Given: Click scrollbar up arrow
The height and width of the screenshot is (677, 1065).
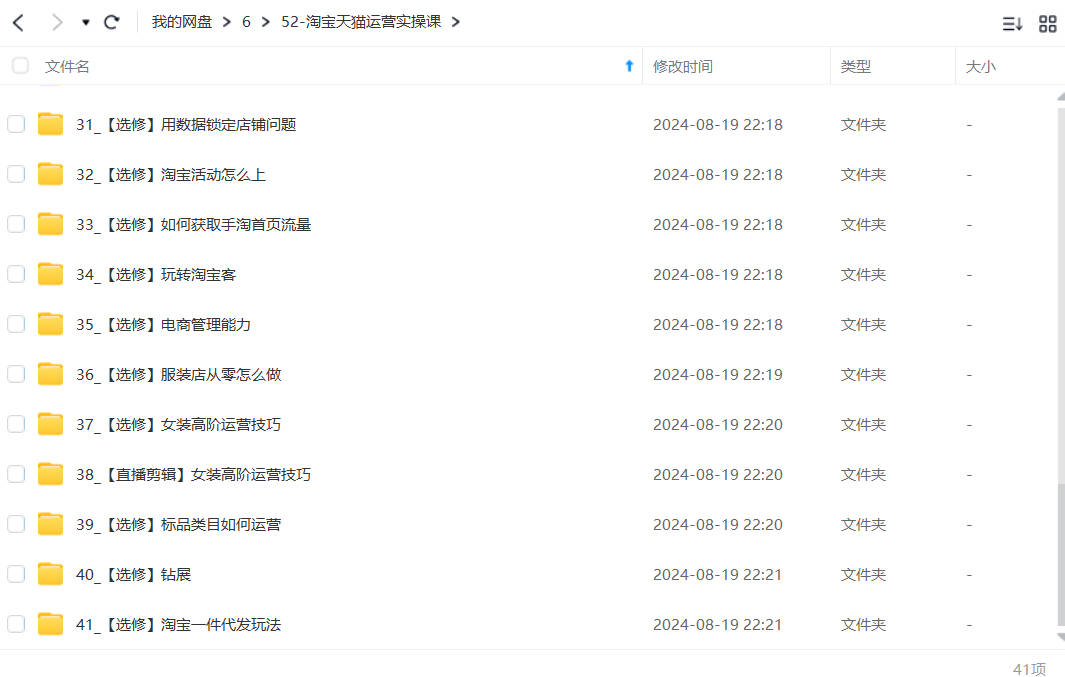Looking at the screenshot, I should pyautogui.click(x=1061, y=97).
